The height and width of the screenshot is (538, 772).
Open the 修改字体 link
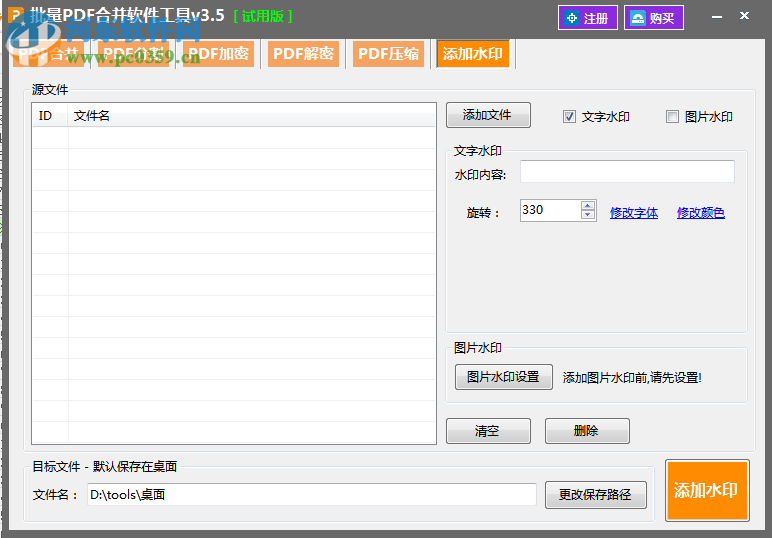[634, 213]
